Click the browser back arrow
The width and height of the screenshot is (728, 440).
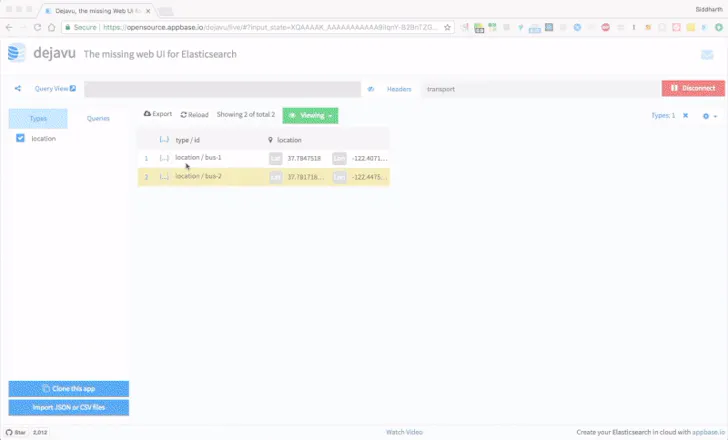[9, 27]
